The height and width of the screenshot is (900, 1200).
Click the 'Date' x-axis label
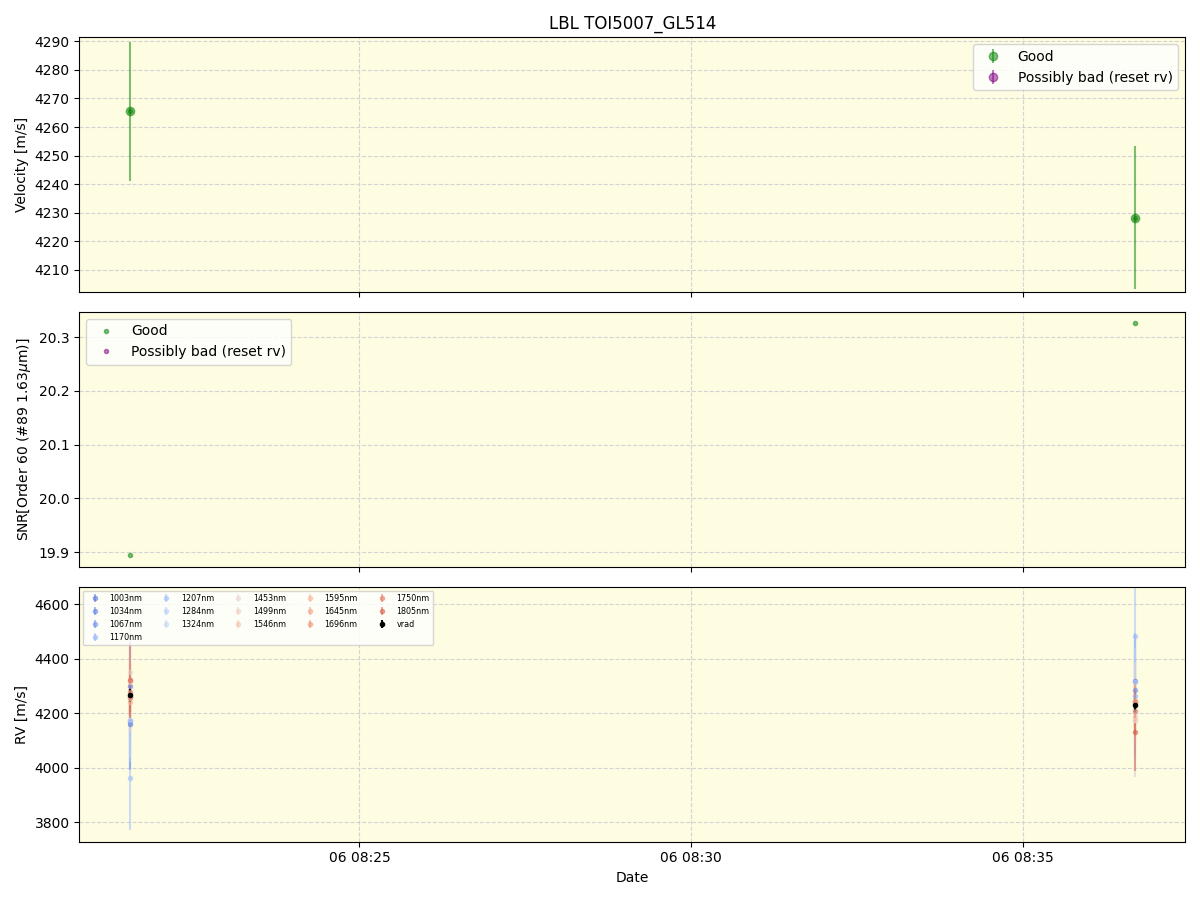pos(632,877)
